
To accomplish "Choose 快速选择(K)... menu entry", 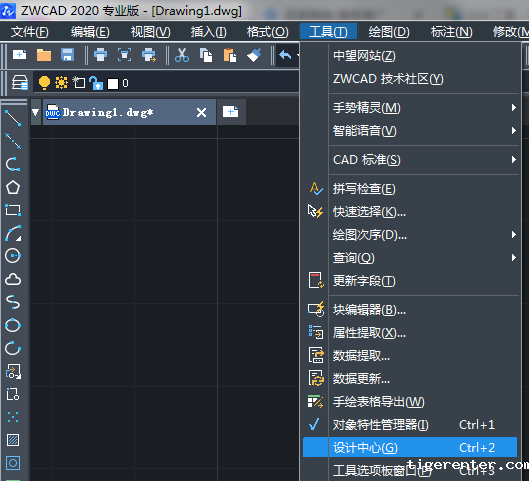I will tap(410, 212).
